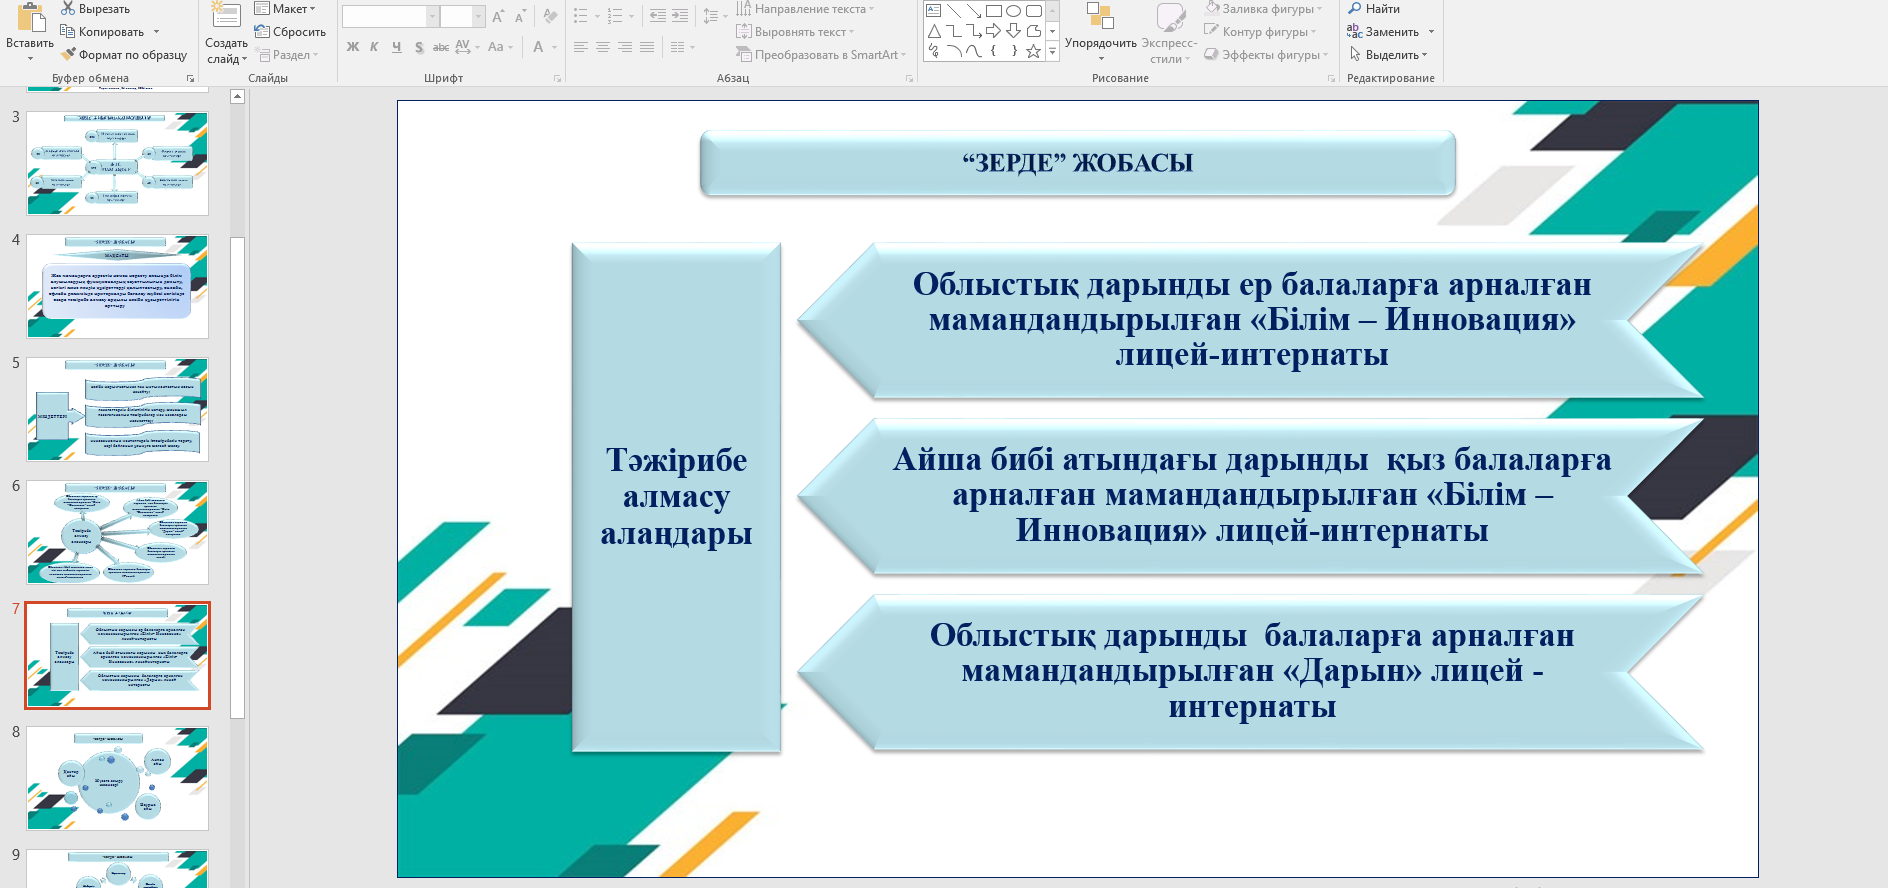Decrease list indent level

[x=657, y=16]
